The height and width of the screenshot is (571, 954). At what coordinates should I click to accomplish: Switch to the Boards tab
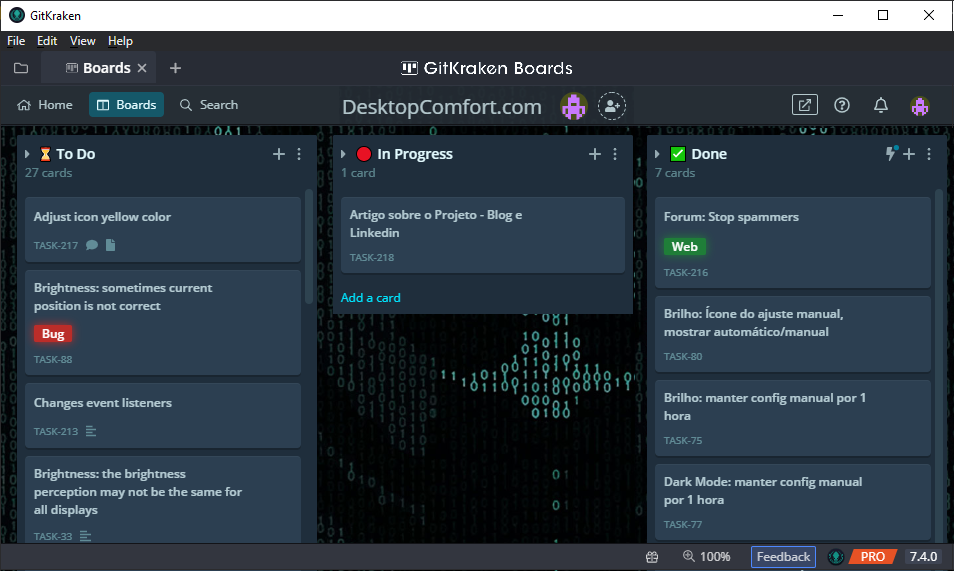point(99,68)
